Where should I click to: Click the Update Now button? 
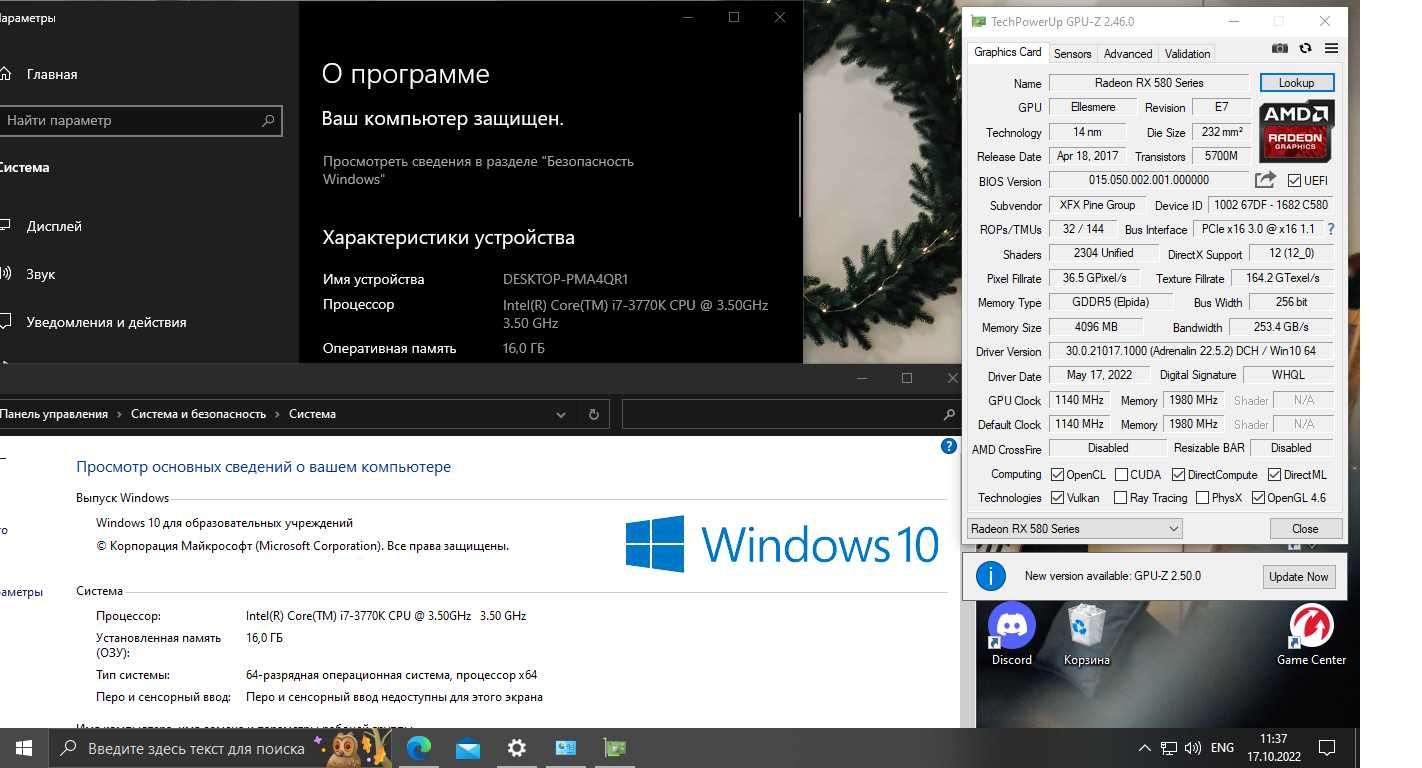click(x=1298, y=577)
